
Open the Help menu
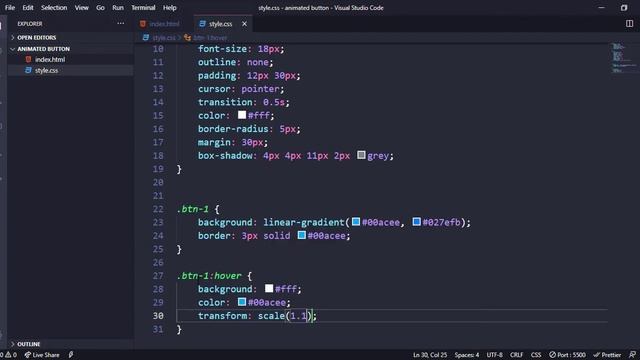click(x=170, y=8)
